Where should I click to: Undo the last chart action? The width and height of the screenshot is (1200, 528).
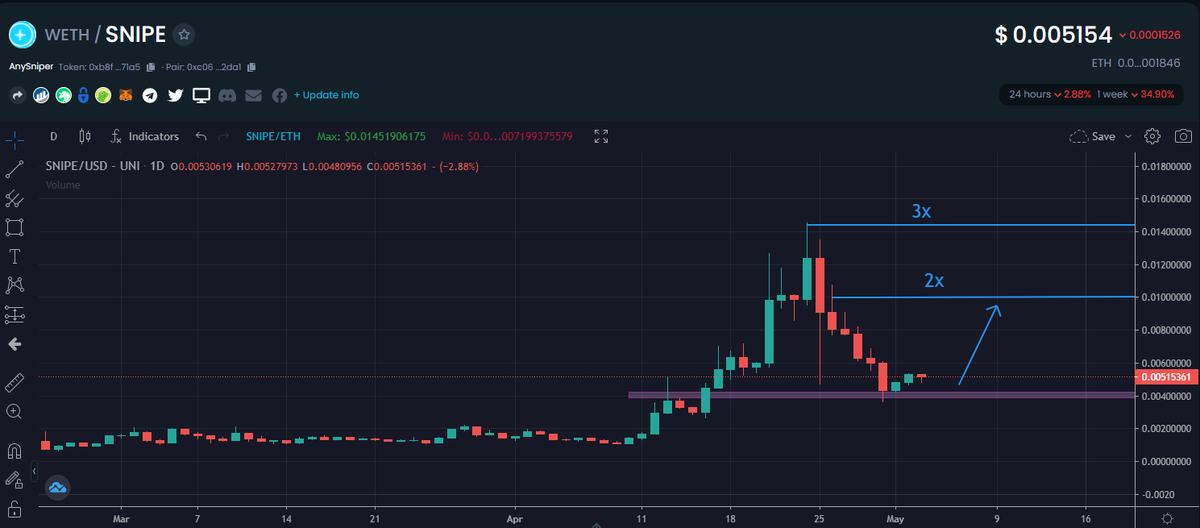pyautogui.click(x=201, y=136)
